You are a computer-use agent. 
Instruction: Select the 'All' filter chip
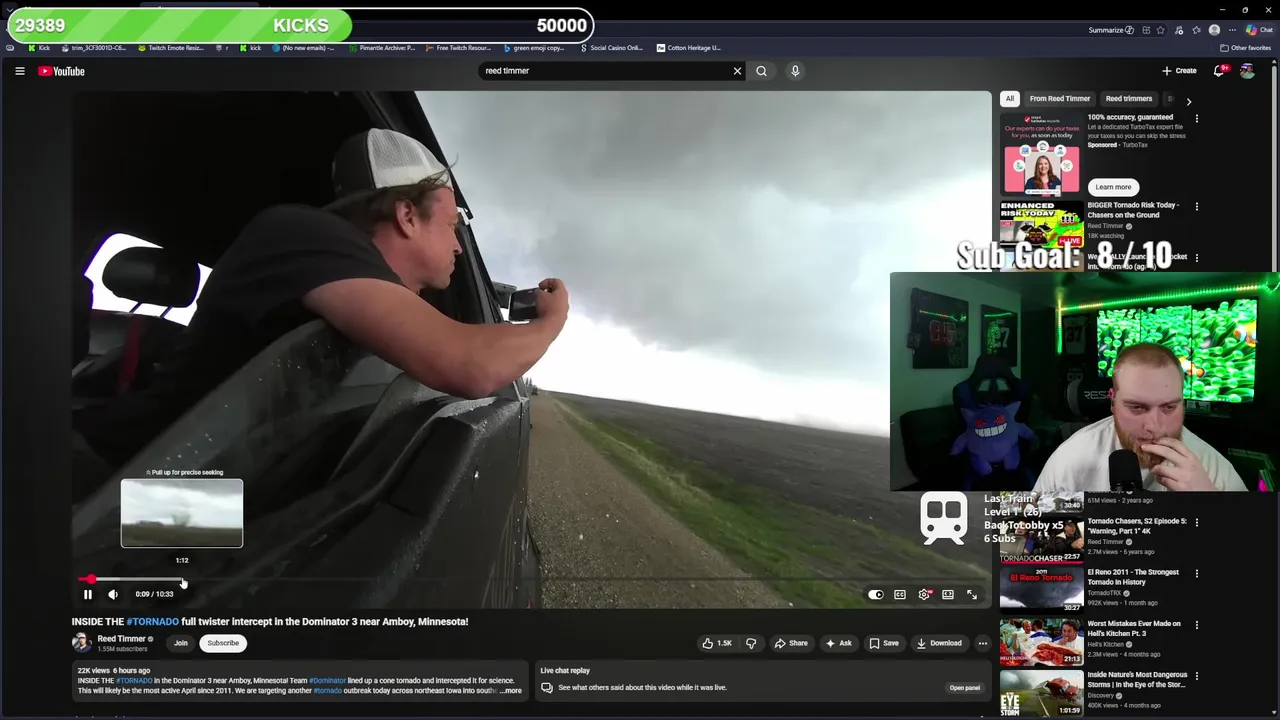tap(1010, 99)
